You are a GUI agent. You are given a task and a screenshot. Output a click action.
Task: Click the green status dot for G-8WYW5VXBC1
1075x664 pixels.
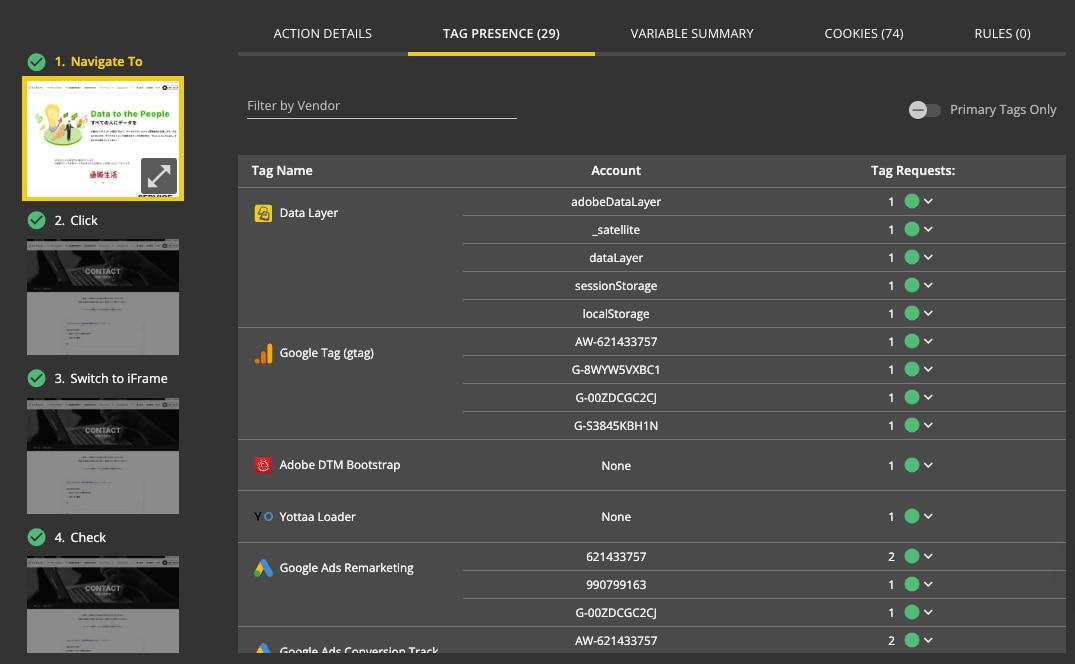point(912,369)
